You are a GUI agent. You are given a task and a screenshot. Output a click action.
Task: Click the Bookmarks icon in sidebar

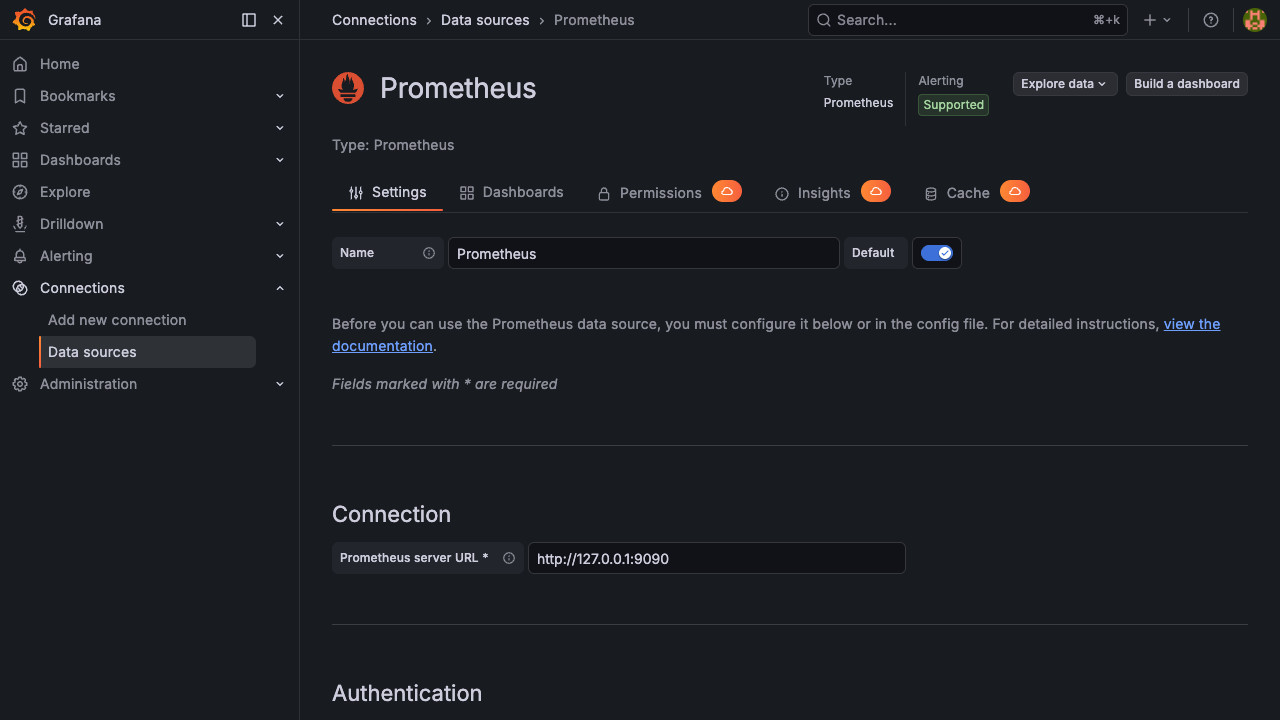coord(20,96)
